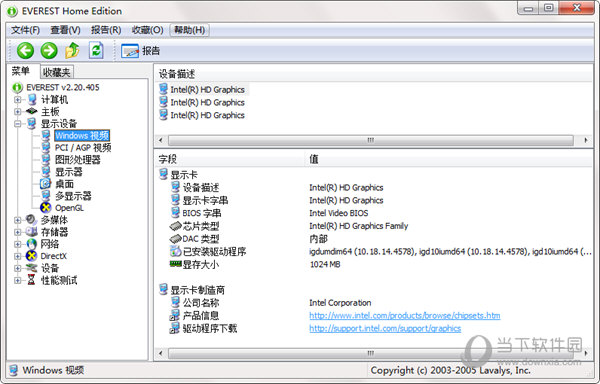The width and height of the screenshot is (600, 384).
Task: Click the device list horizontal scrollbar thumb
Action: (x=370, y=140)
